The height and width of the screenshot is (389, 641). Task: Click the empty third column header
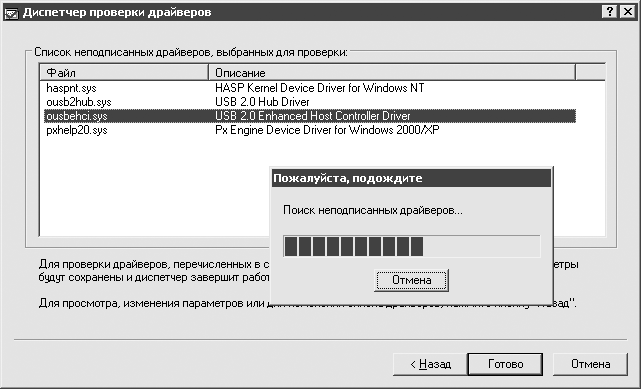[590, 73]
